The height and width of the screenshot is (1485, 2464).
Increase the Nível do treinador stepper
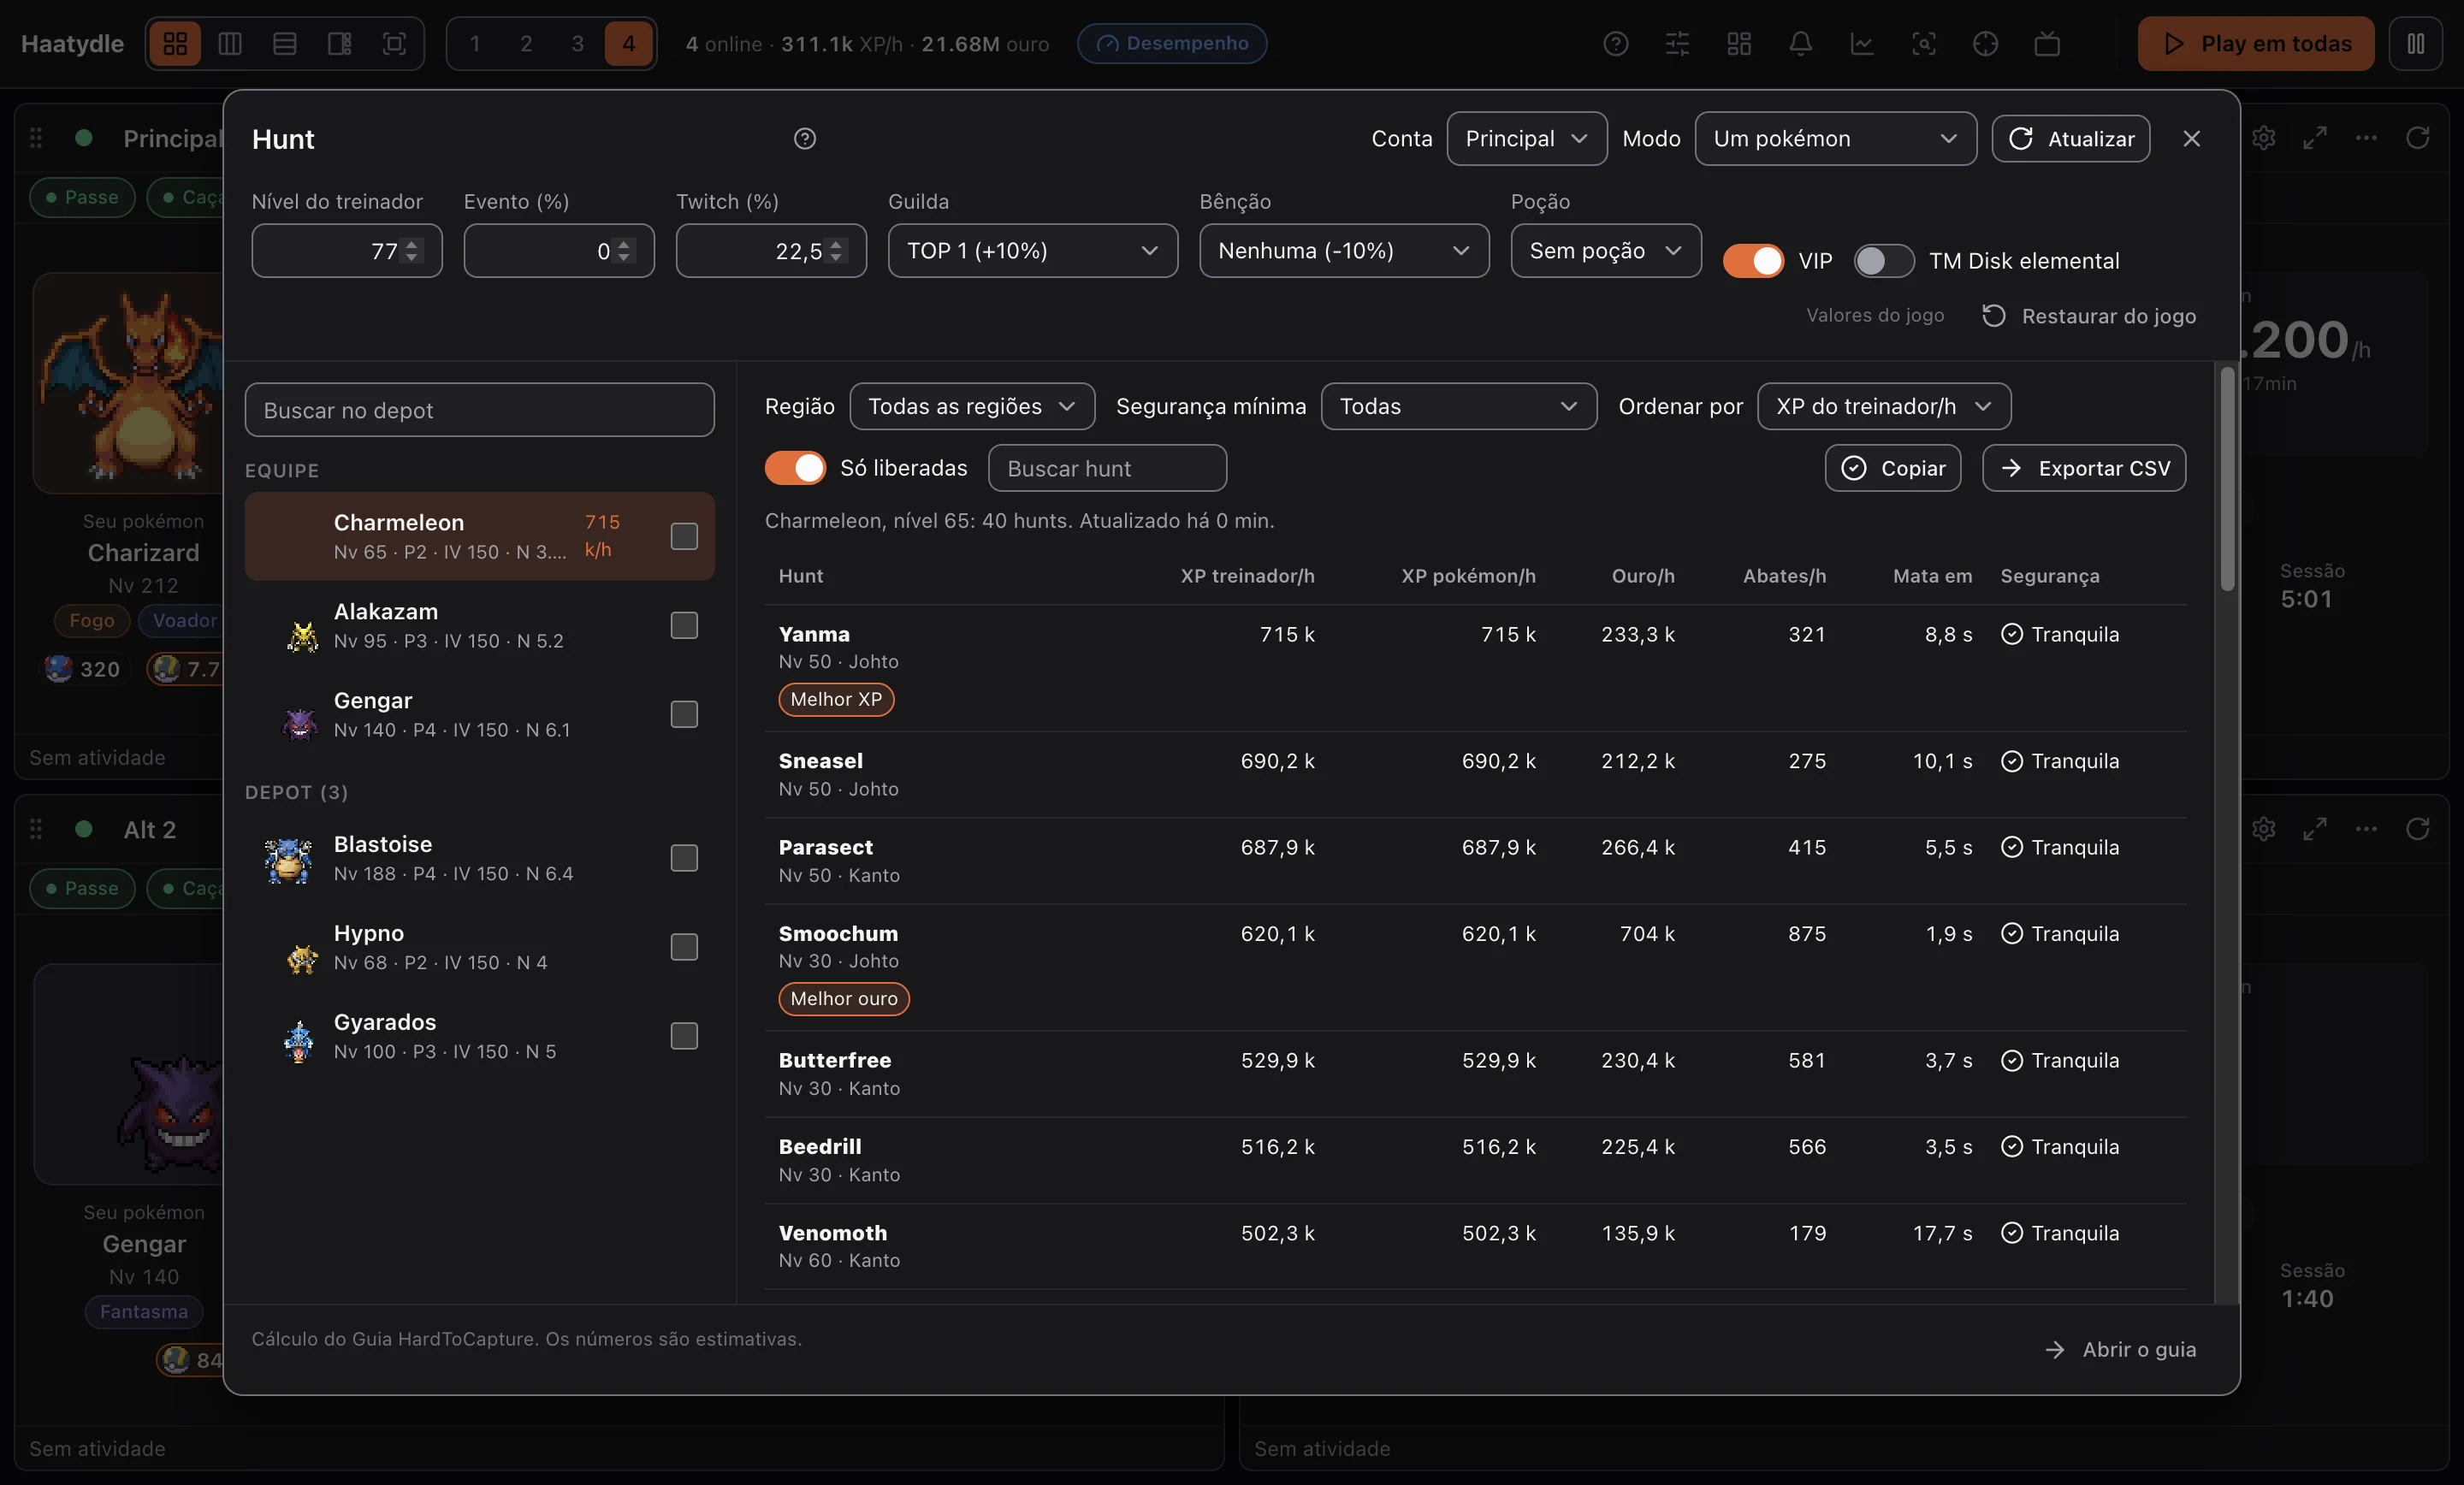[x=412, y=244]
